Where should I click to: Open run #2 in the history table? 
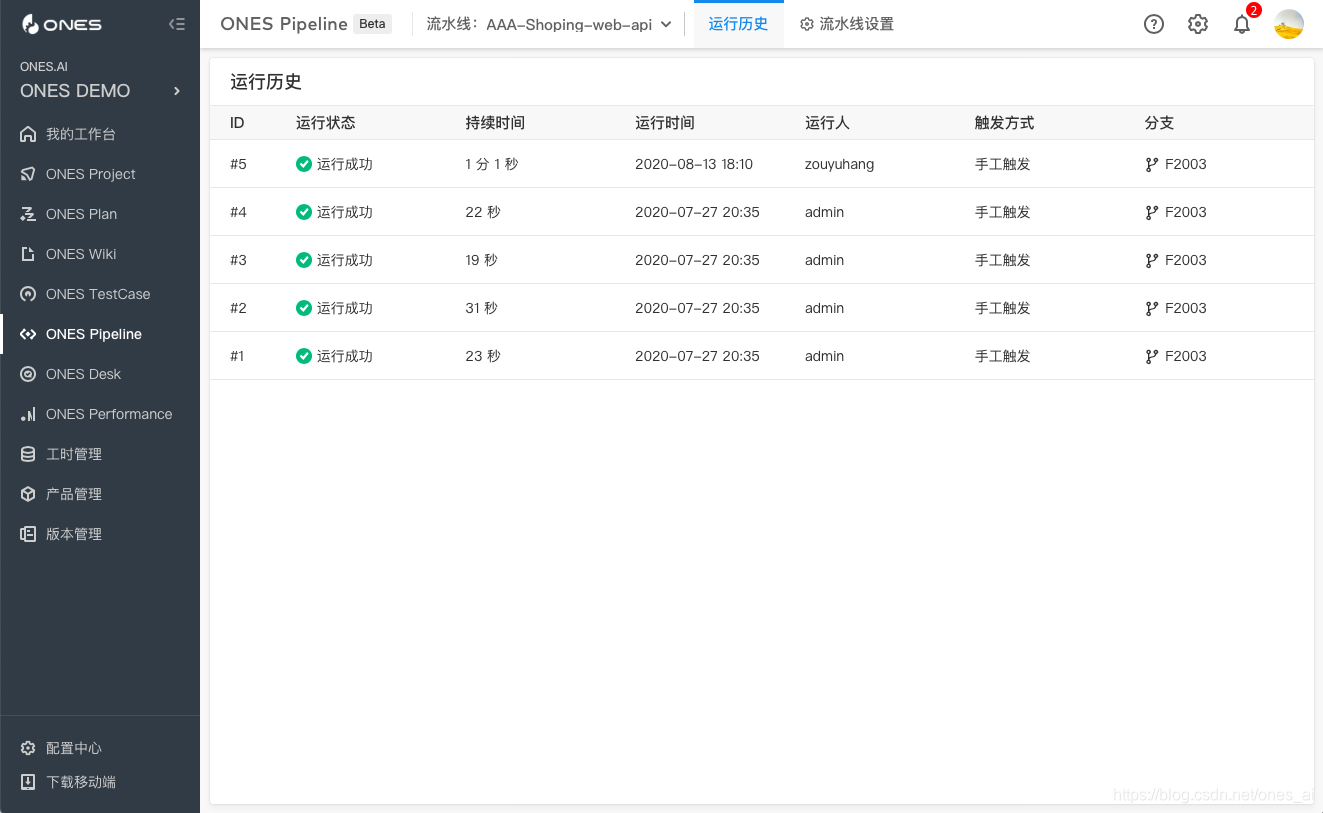click(x=762, y=308)
